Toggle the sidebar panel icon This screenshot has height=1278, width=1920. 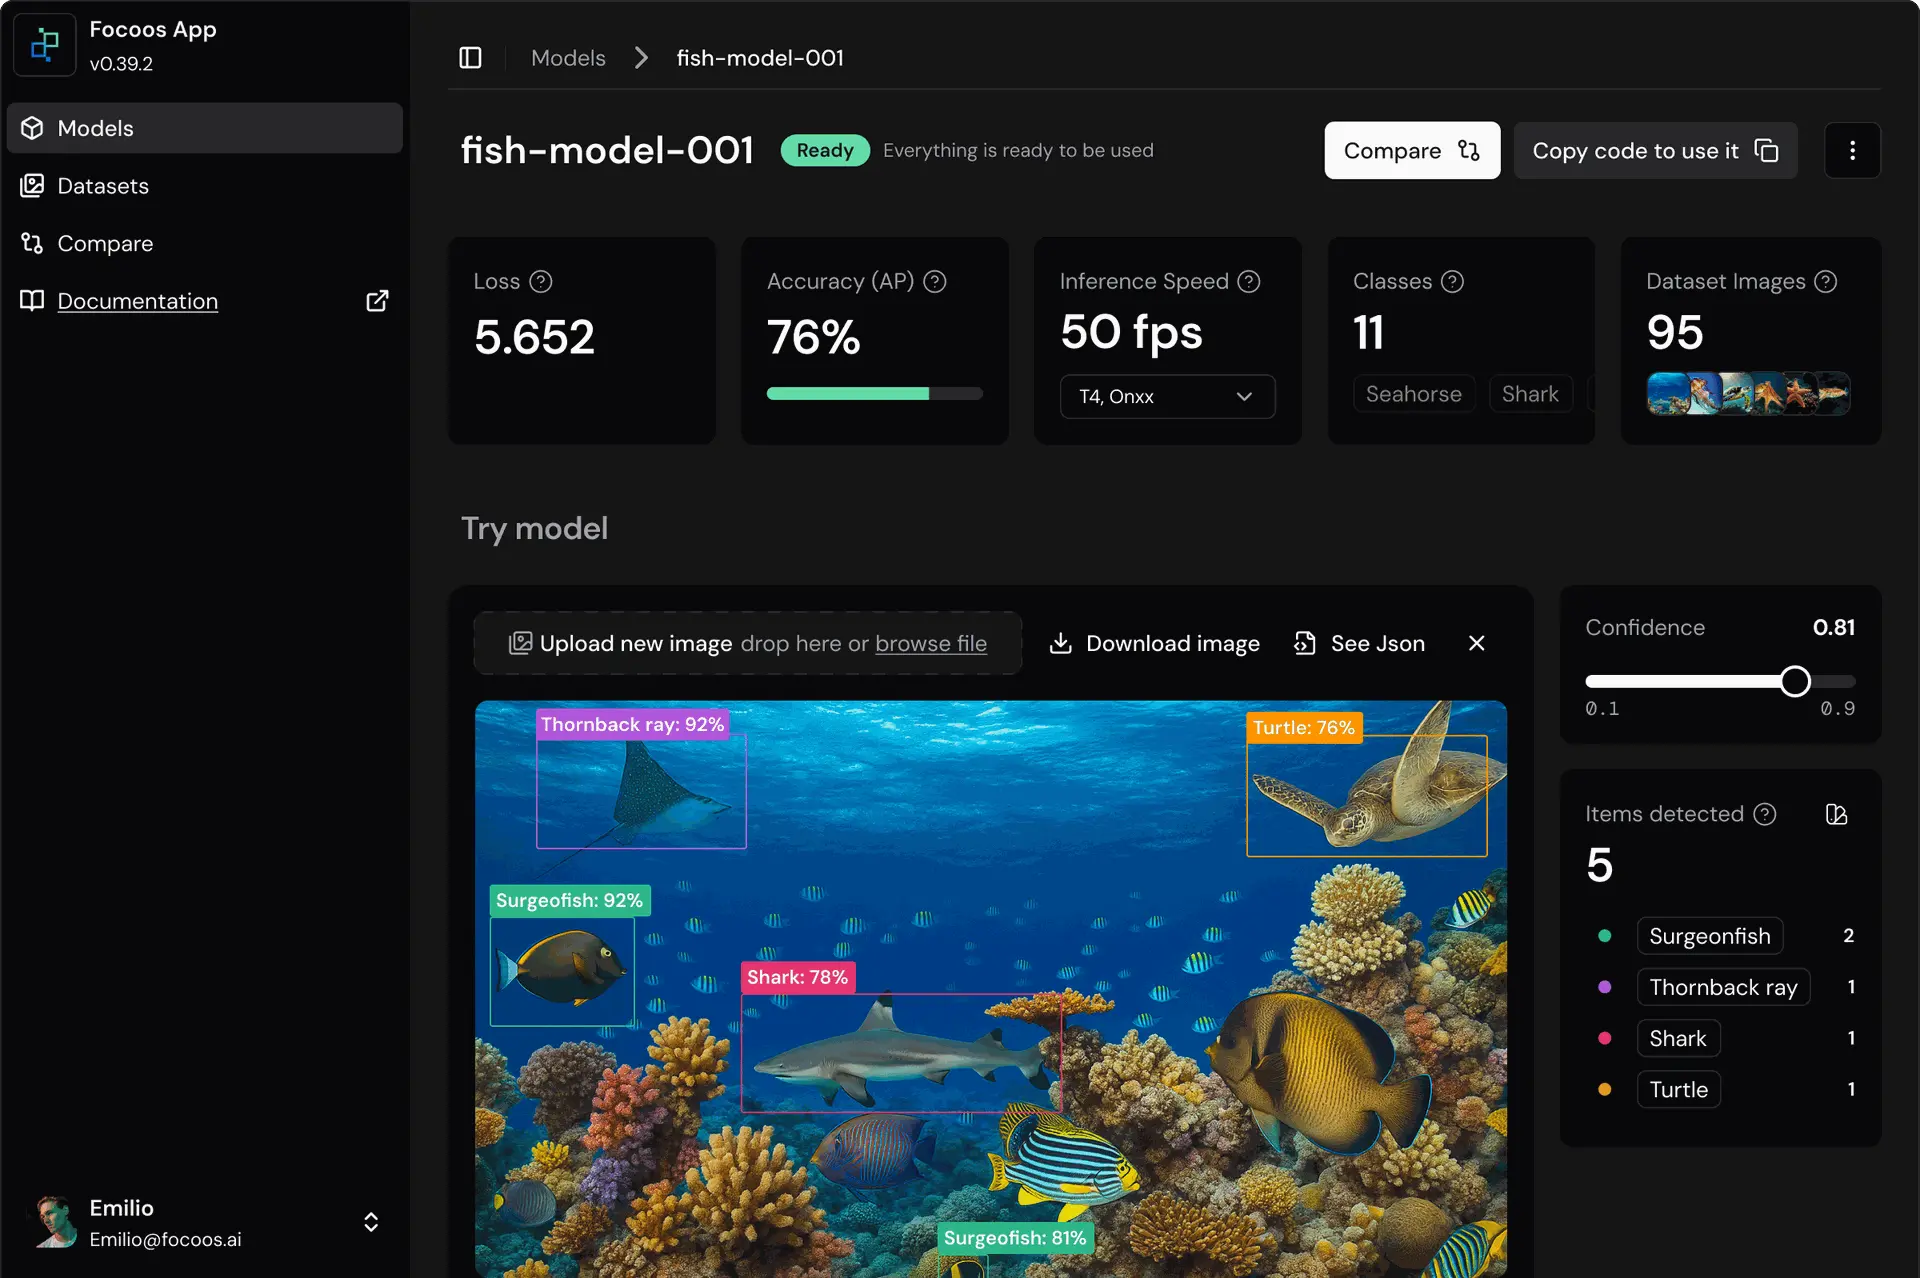coord(470,58)
